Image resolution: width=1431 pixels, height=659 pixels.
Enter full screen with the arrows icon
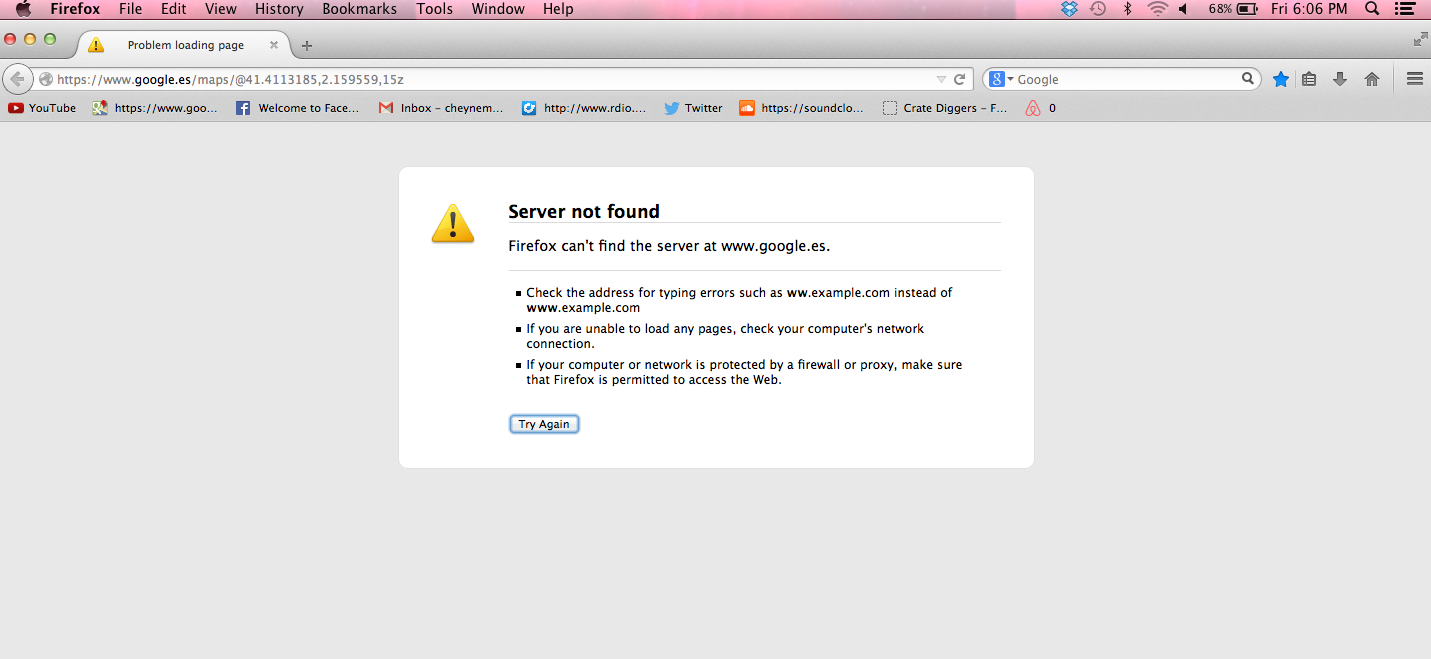[x=1420, y=39]
